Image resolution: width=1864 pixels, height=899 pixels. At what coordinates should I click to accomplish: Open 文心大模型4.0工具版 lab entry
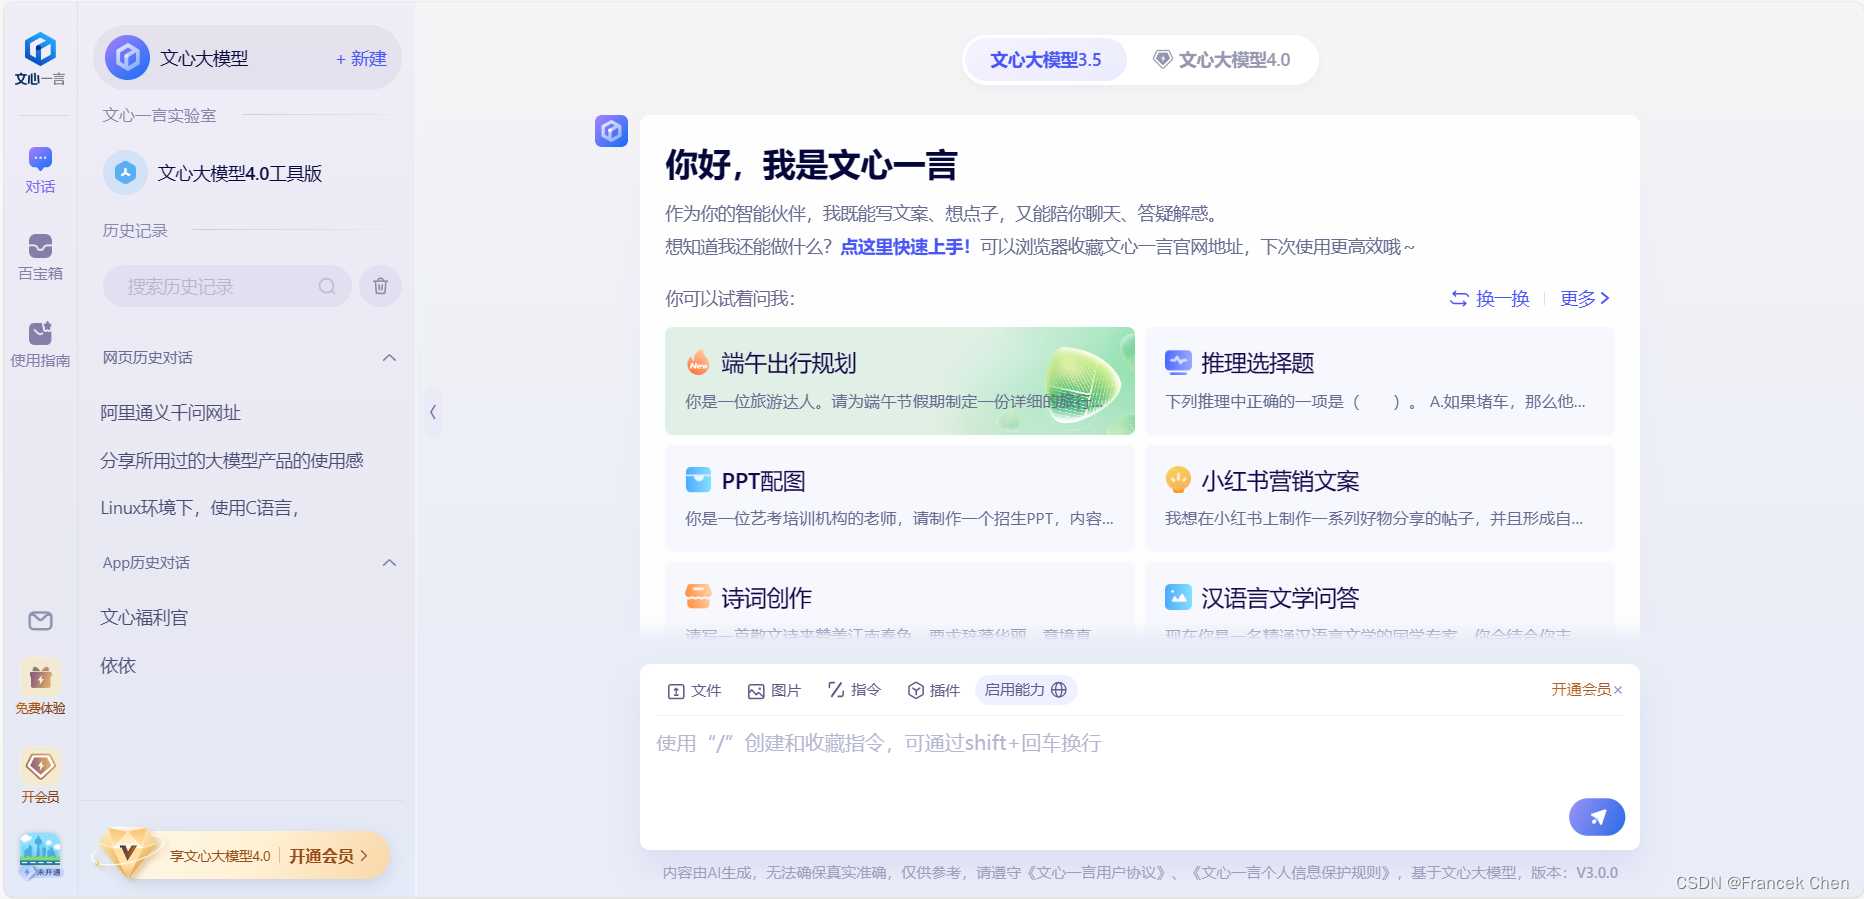[x=240, y=173]
